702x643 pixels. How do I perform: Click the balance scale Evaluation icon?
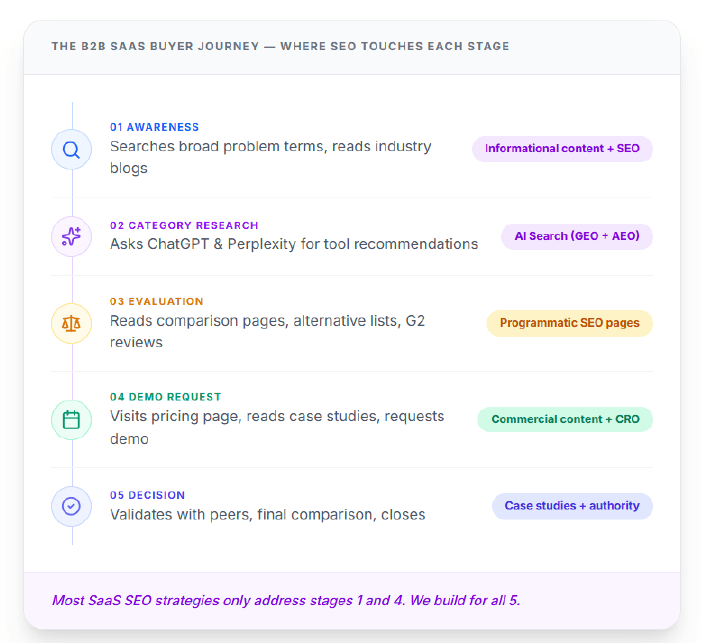(x=71, y=323)
